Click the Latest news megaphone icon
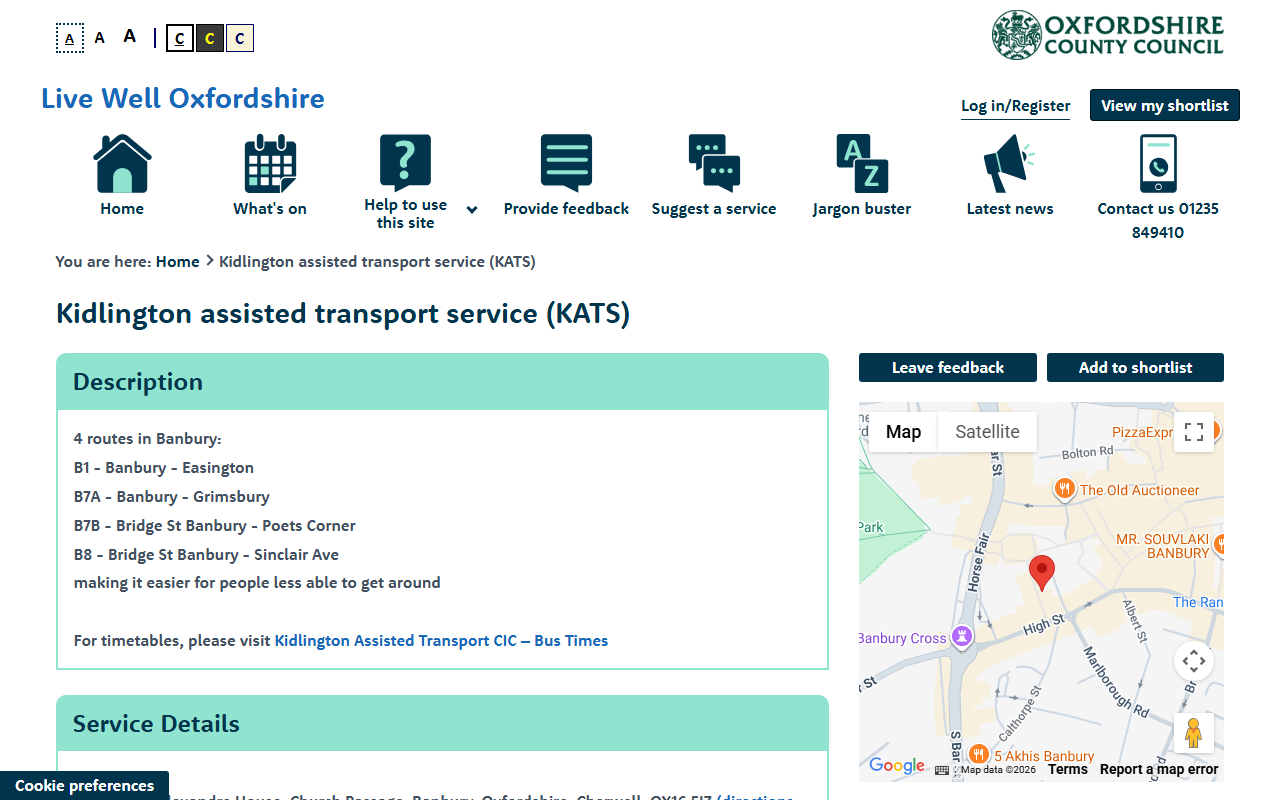1280x800 pixels. point(1009,163)
